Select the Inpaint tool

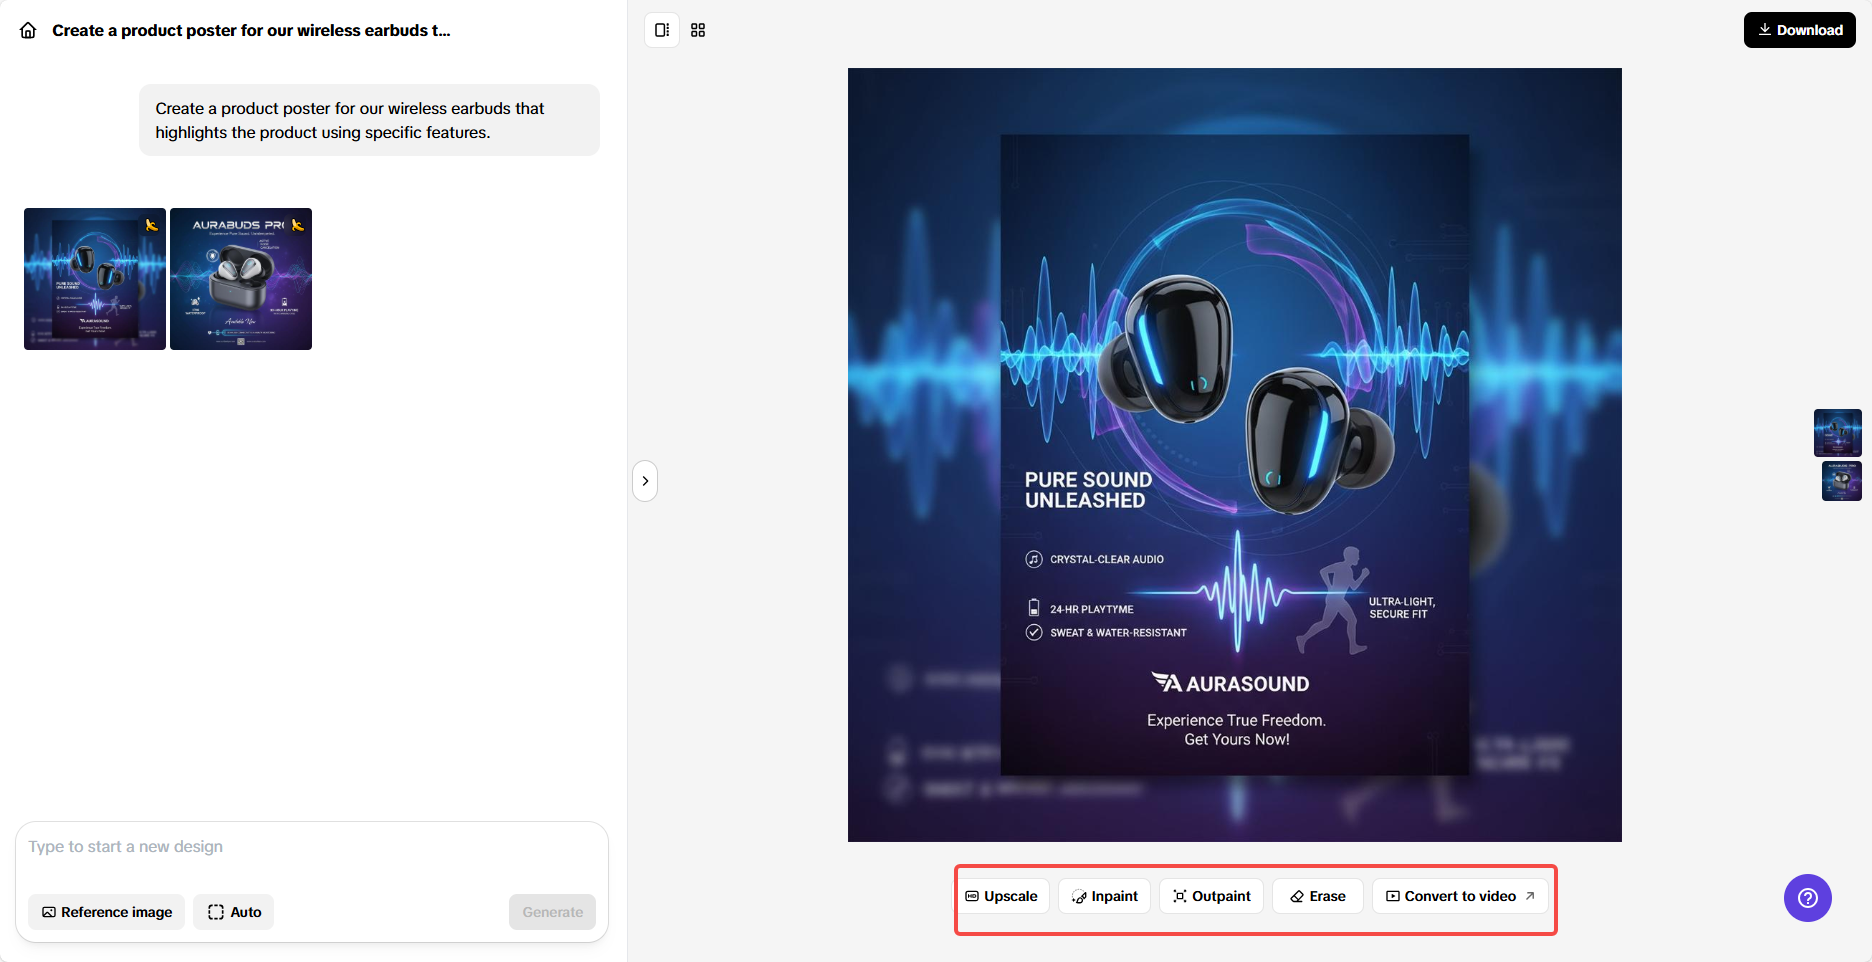pyautogui.click(x=1104, y=896)
